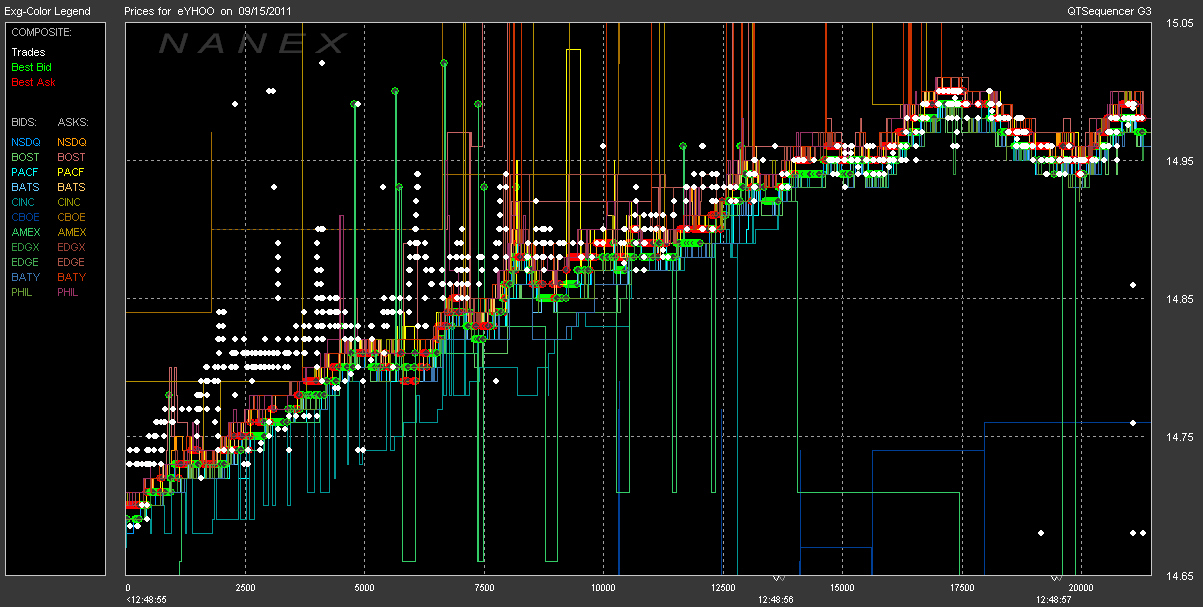Click the 10000 tick on the x-axis

603,588
